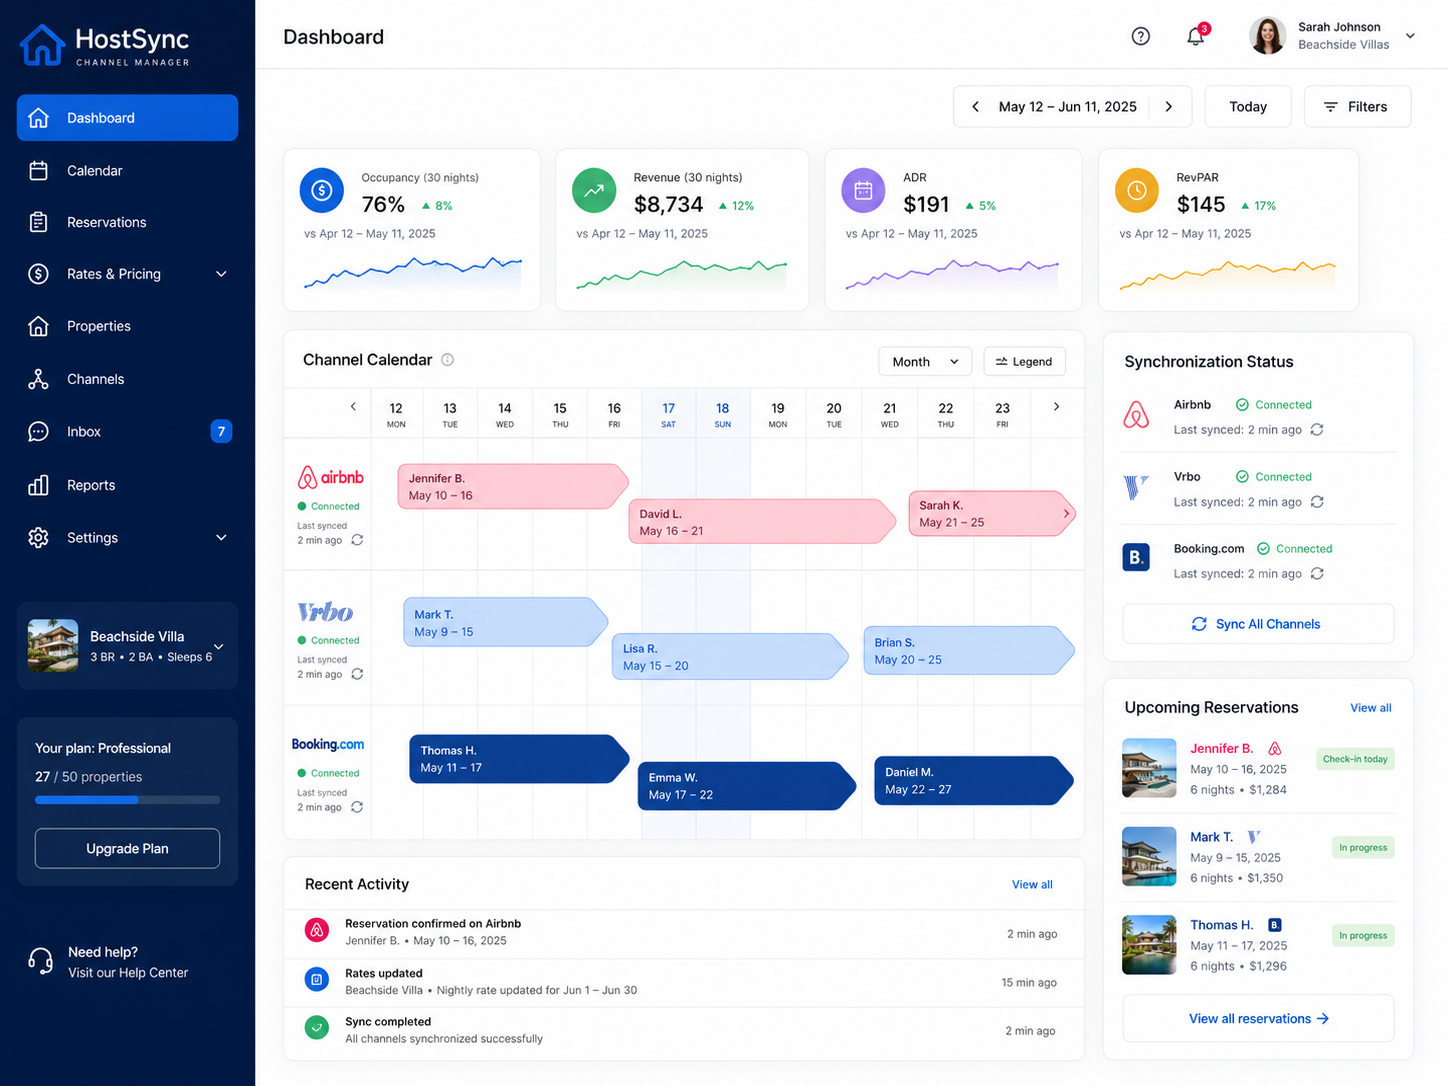Viewport: 1448px width, 1086px height.
Task: Open the Reservations menu item
Action: tap(127, 222)
